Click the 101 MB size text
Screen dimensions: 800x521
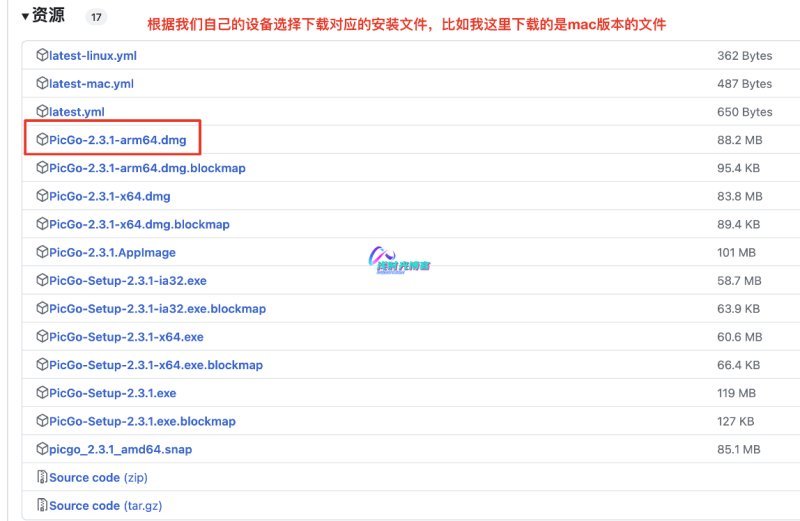(736, 253)
